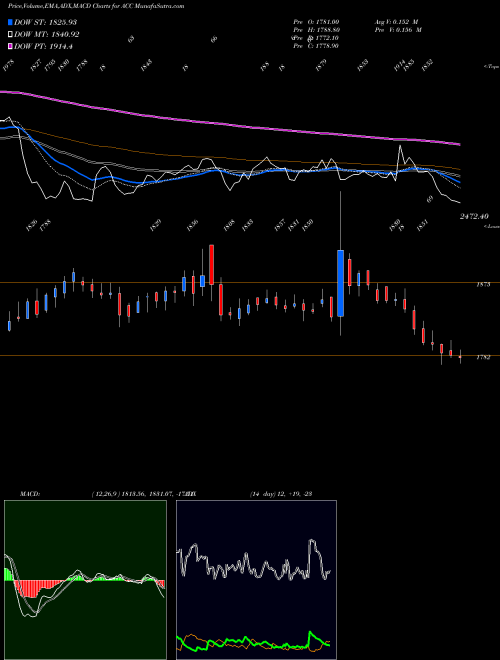Click the 'Pre H: 1788.80' value
The width and height of the screenshot is (500, 660).
click(316, 30)
